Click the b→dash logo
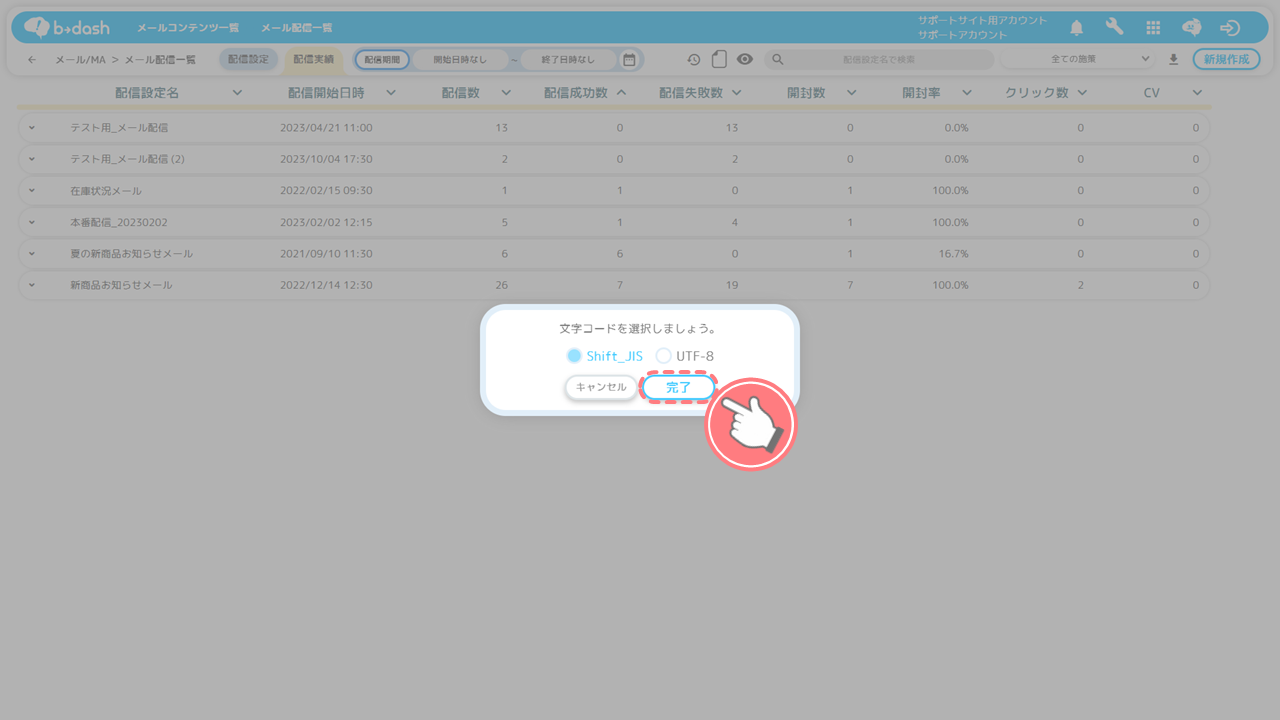Viewport: 1280px width, 720px height. pos(67,27)
